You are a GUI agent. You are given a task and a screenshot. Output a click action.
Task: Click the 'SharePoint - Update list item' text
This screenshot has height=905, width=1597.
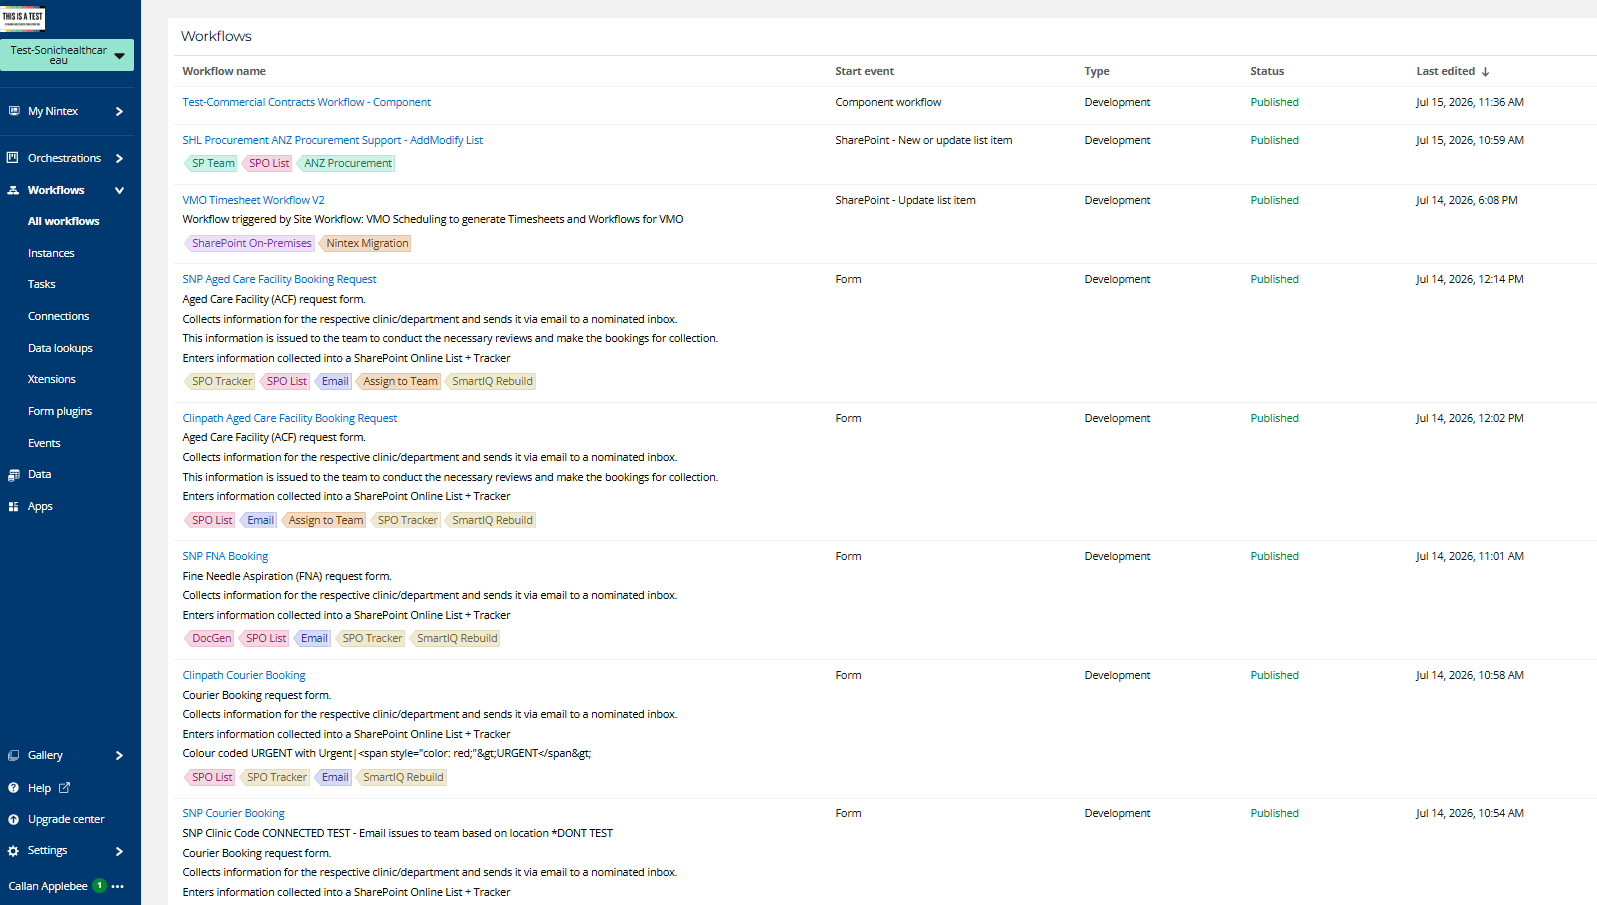[905, 201]
